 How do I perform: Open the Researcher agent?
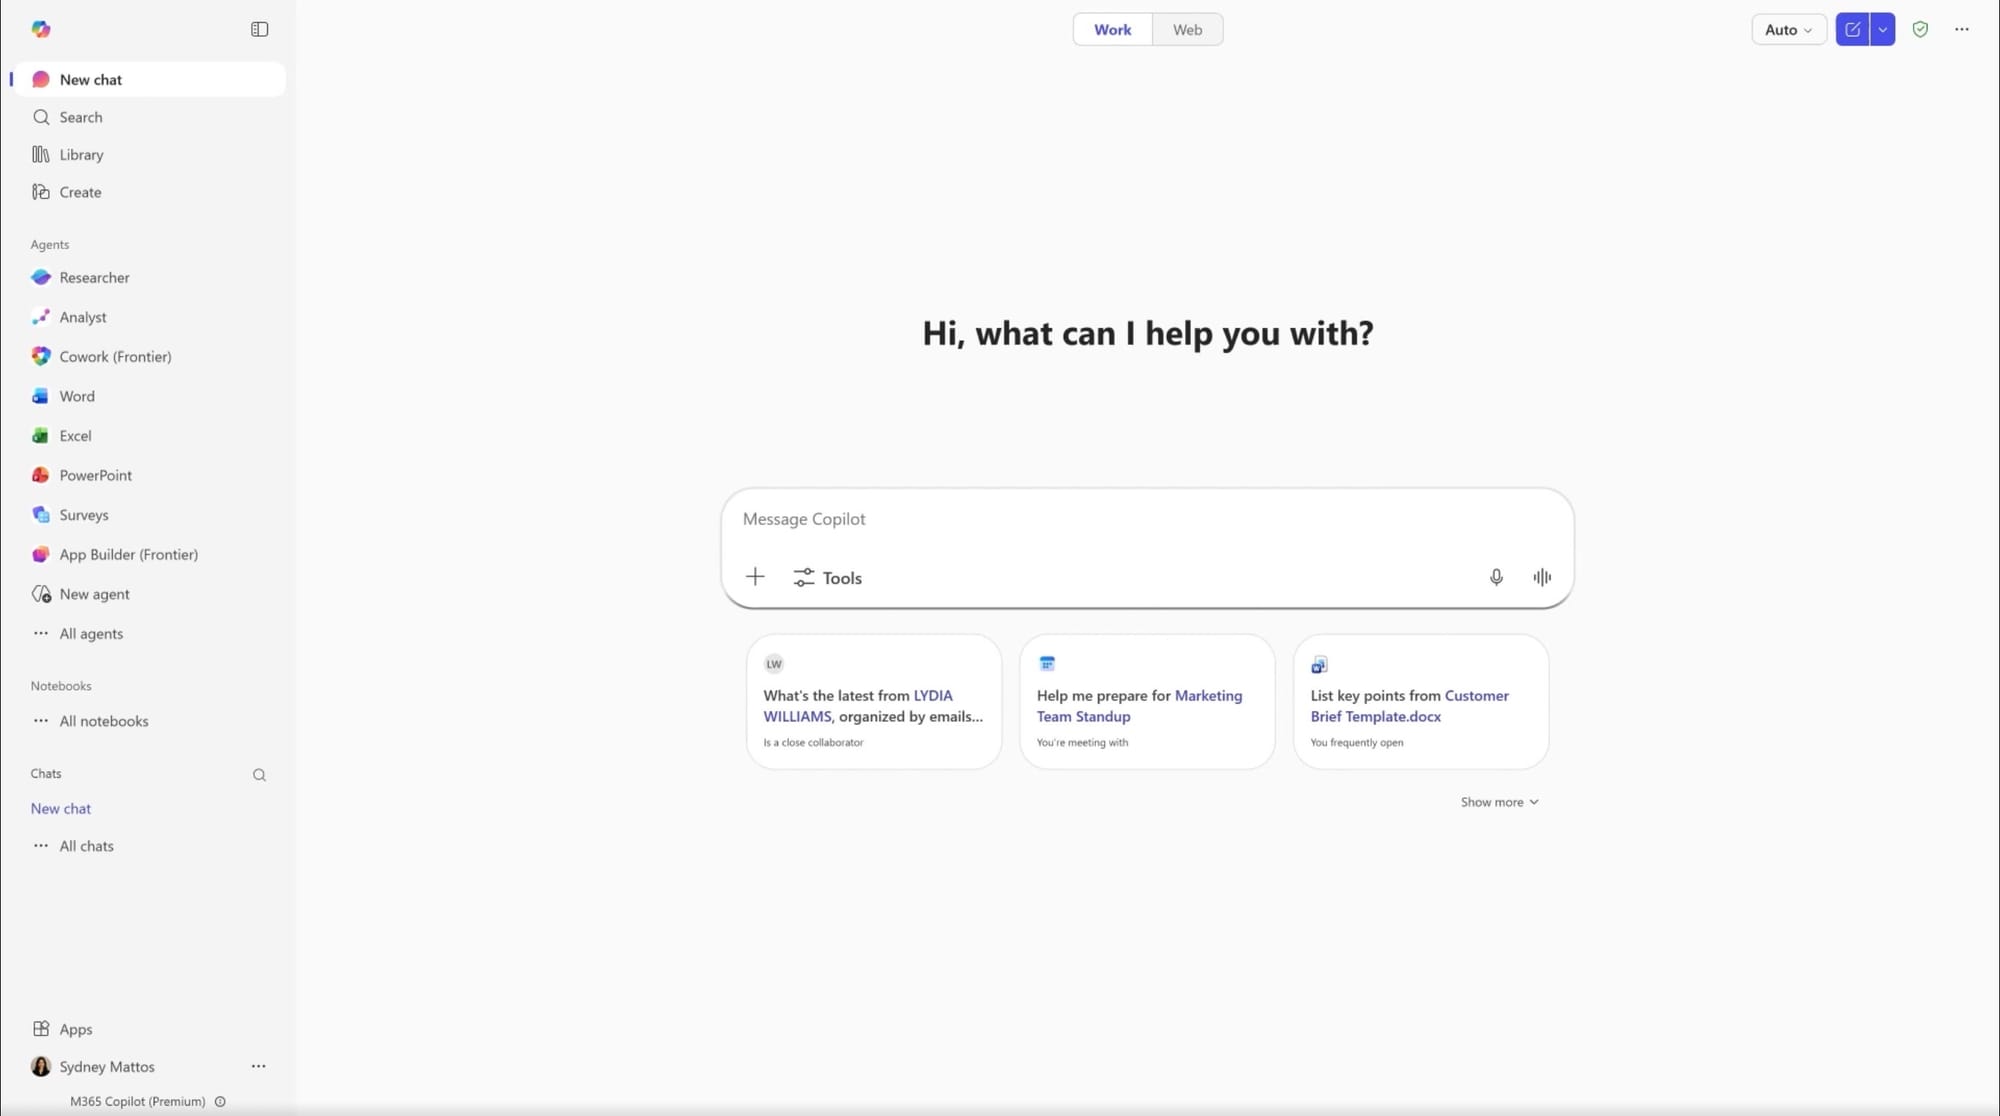(x=94, y=277)
